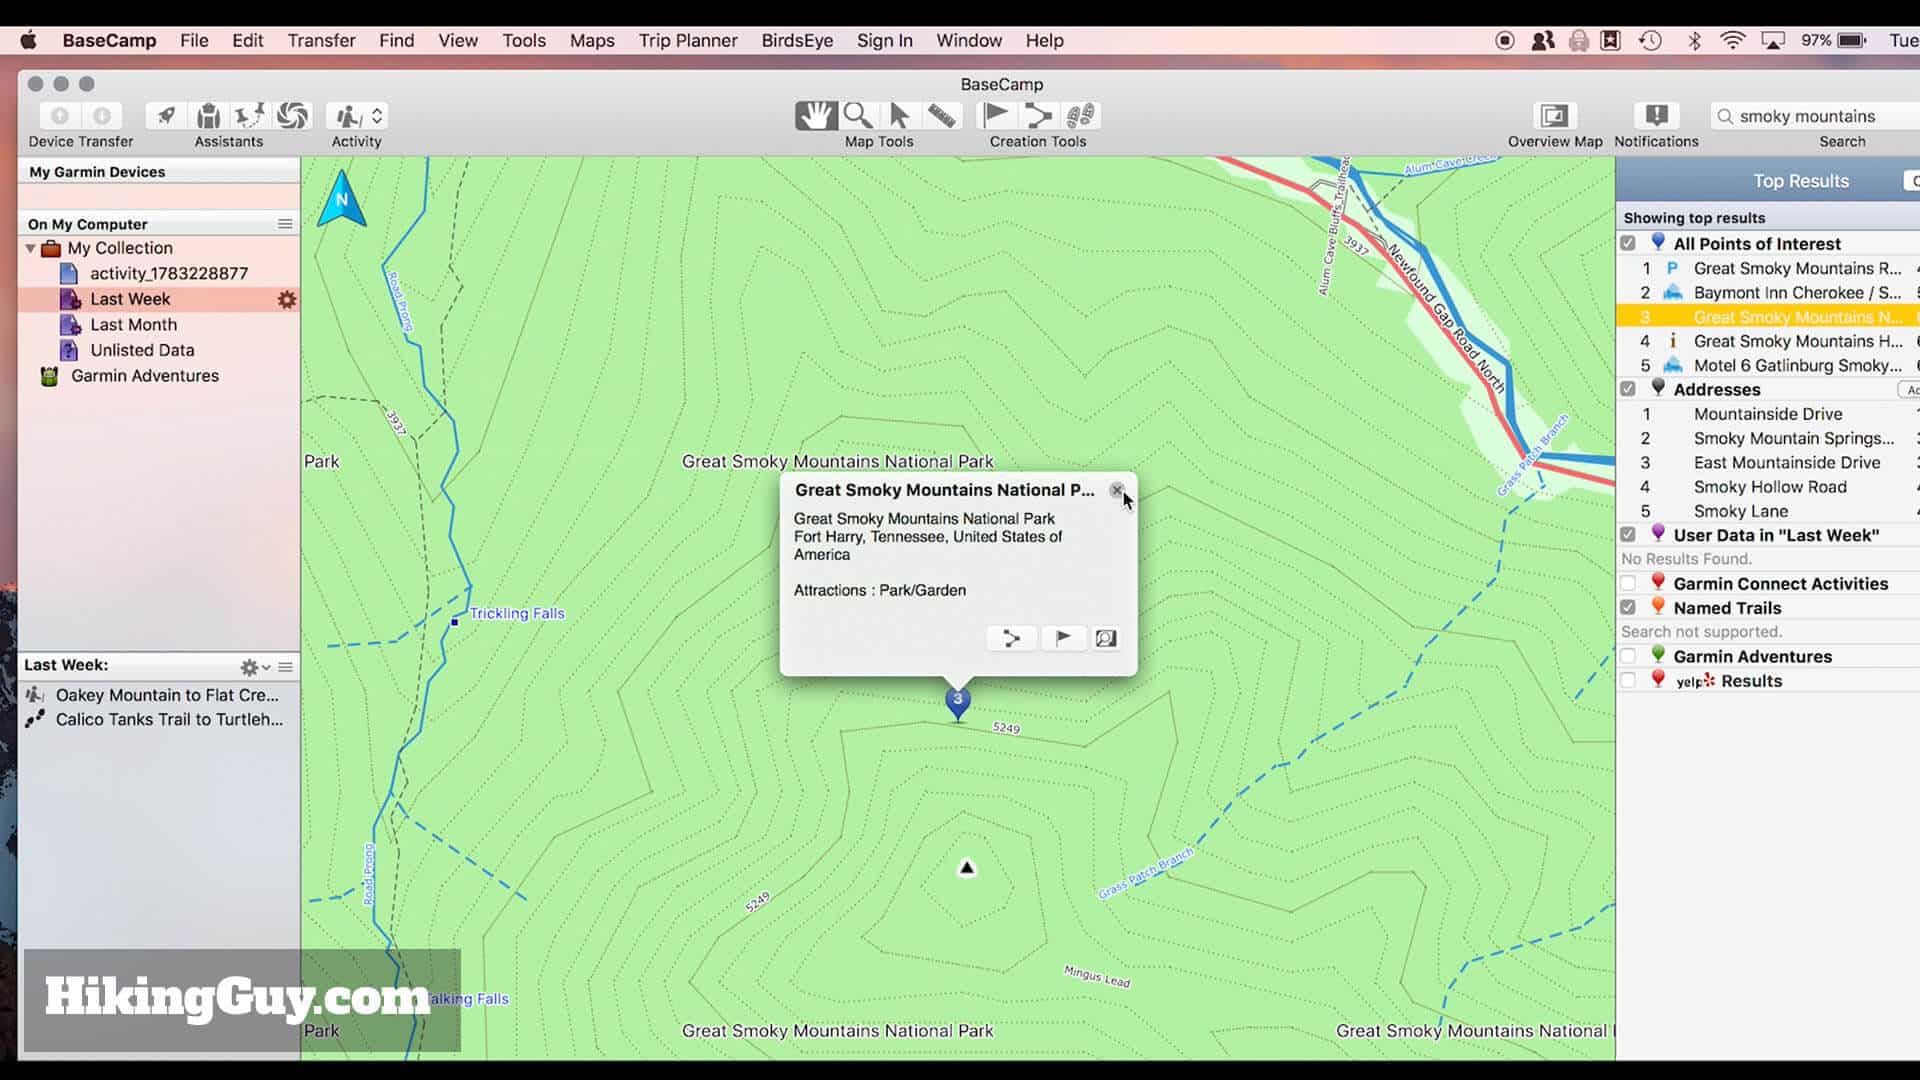
Task: Select the Last Month smart list
Action: 133,325
